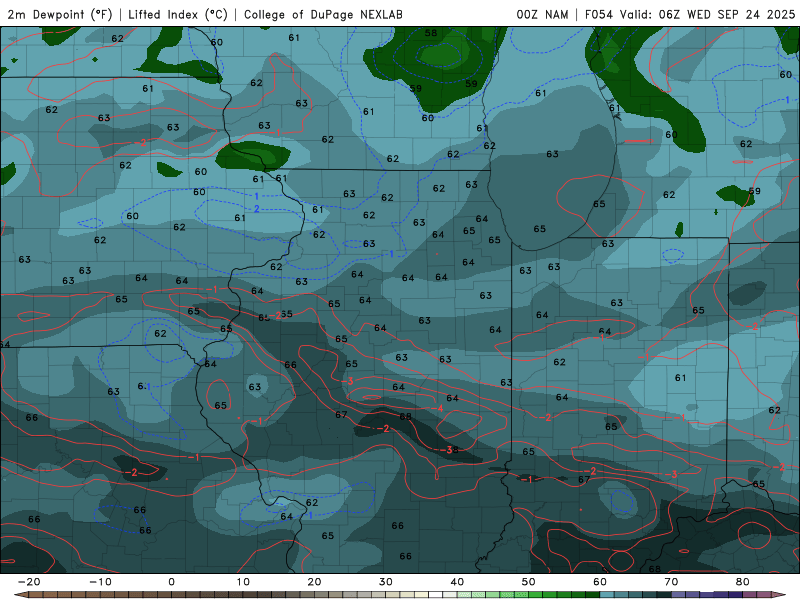Screen dimensions: 800x600
Task: Click the -20 label on the color scale
Action: click(x=29, y=582)
